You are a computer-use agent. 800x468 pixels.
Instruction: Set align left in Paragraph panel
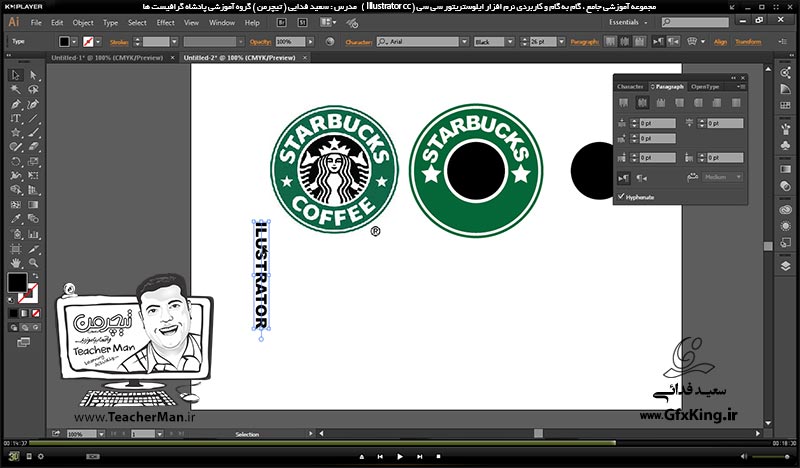(x=623, y=103)
